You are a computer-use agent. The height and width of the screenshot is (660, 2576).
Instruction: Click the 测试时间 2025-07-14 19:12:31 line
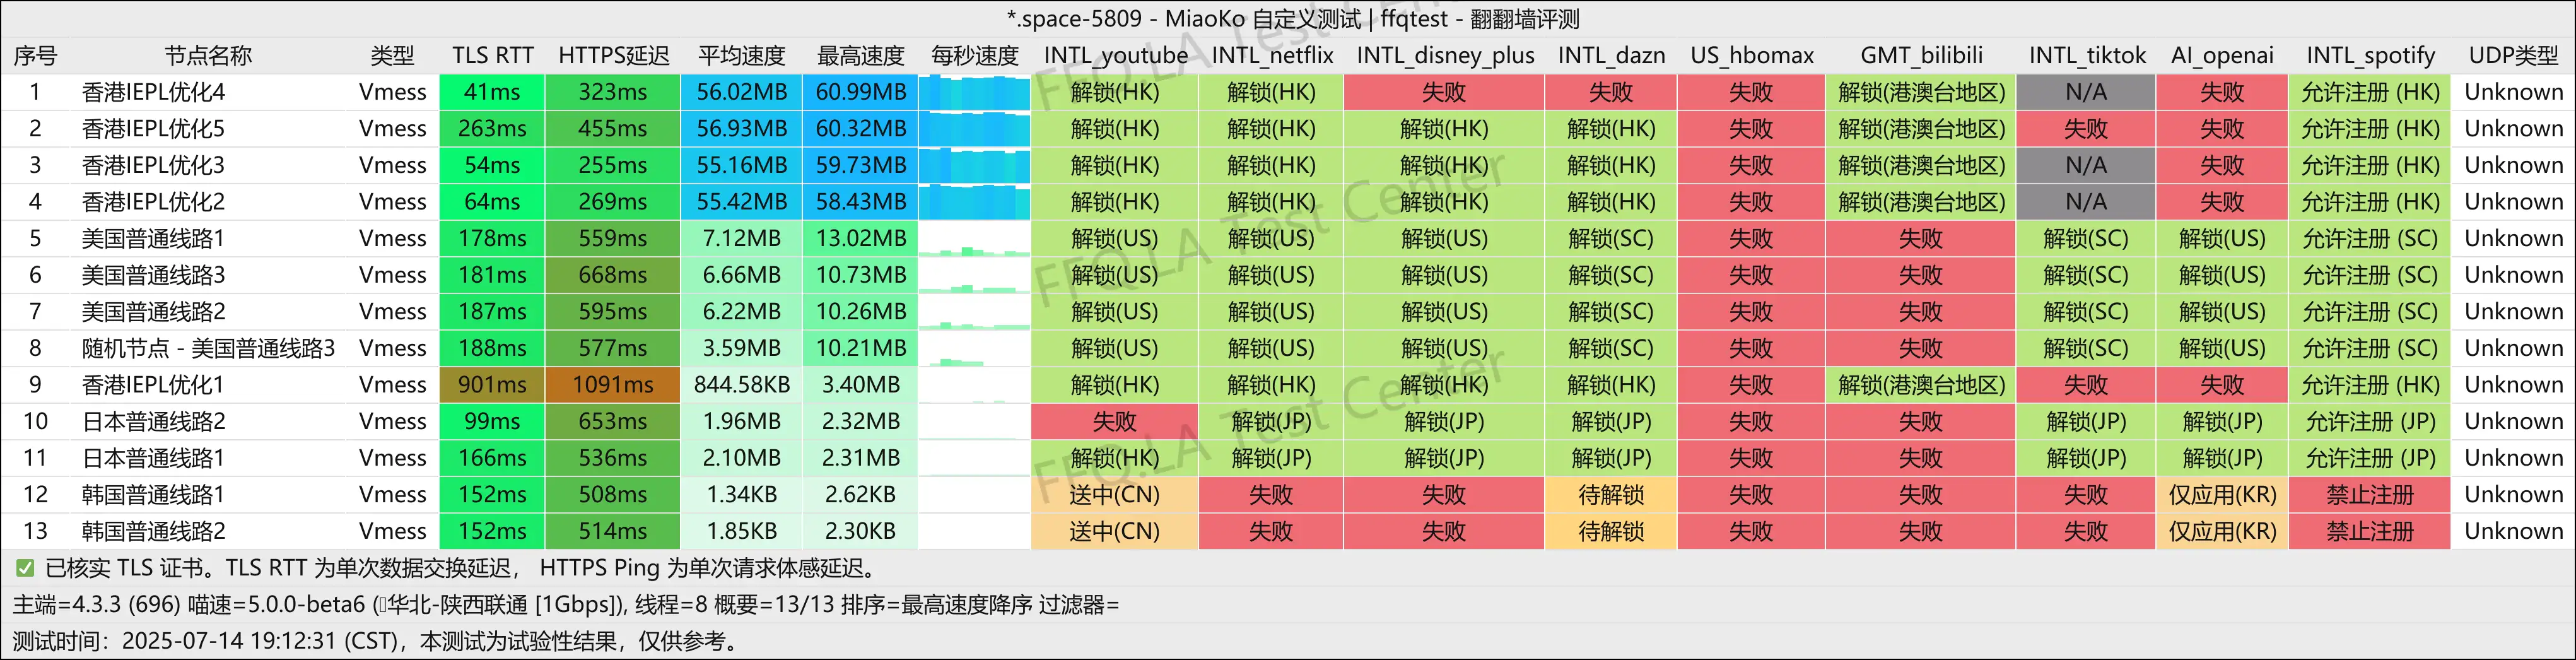377,641
